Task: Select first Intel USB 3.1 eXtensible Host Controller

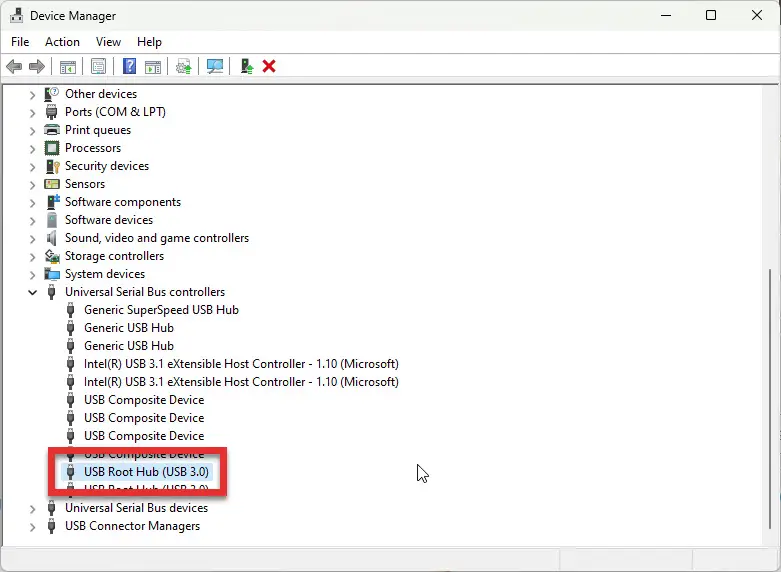Action: coord(241,364)
